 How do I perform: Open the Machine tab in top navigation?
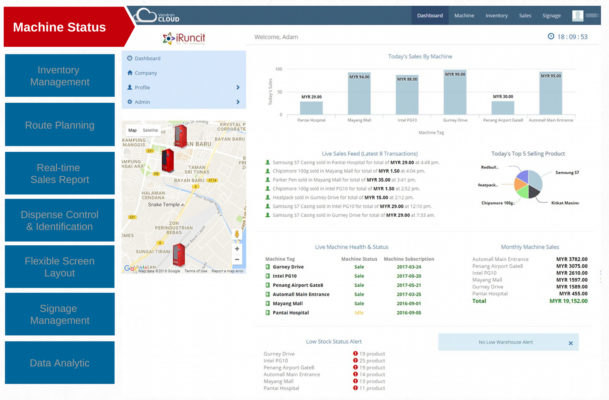[464, 16]
